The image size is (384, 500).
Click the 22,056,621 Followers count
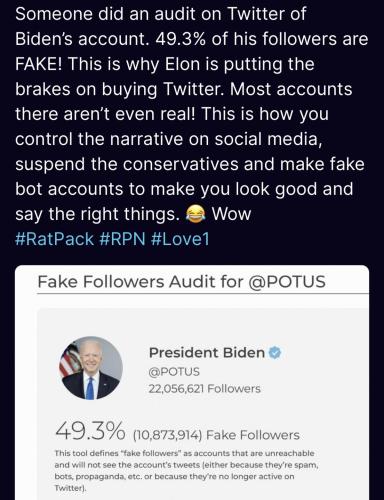click(204, 388)
